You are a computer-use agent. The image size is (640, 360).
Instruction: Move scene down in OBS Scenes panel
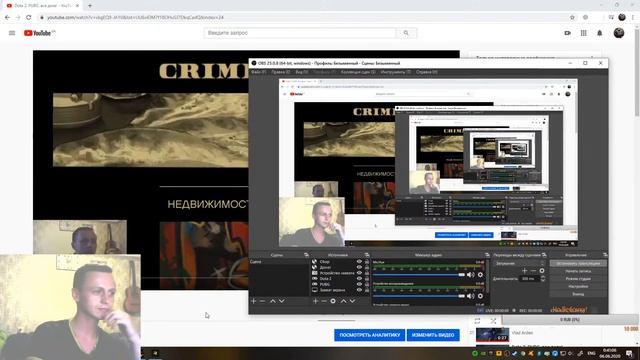[x=282, y=301]
